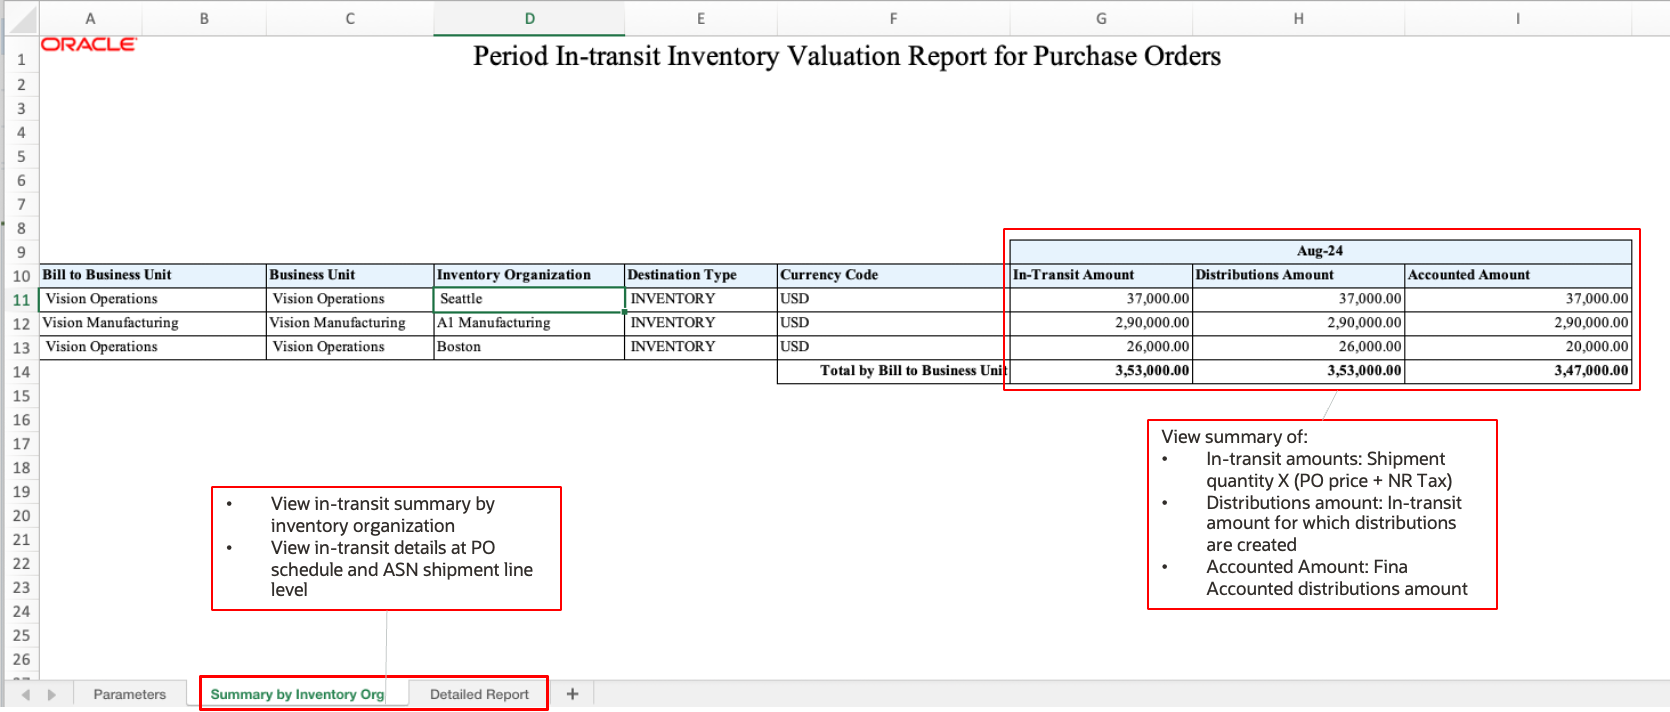Select row 11 header
This screenshot has height=712, width=1670.
coord(21,300)
